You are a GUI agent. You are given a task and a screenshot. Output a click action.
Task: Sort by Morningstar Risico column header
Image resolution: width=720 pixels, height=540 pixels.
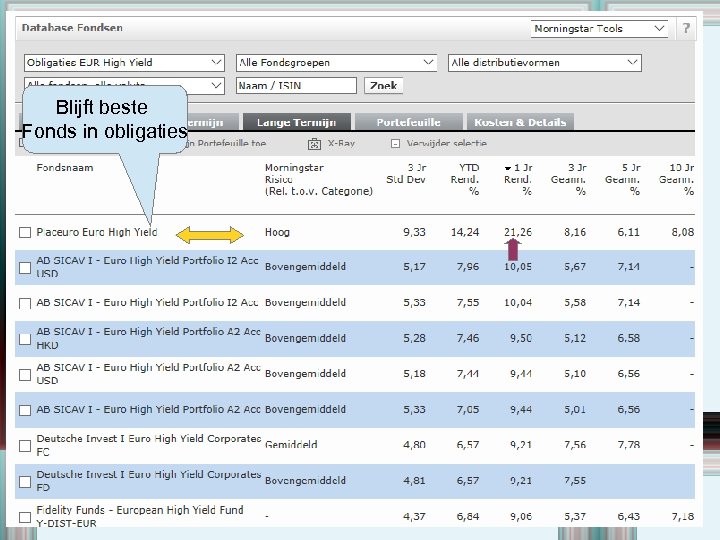click(319, 180)
